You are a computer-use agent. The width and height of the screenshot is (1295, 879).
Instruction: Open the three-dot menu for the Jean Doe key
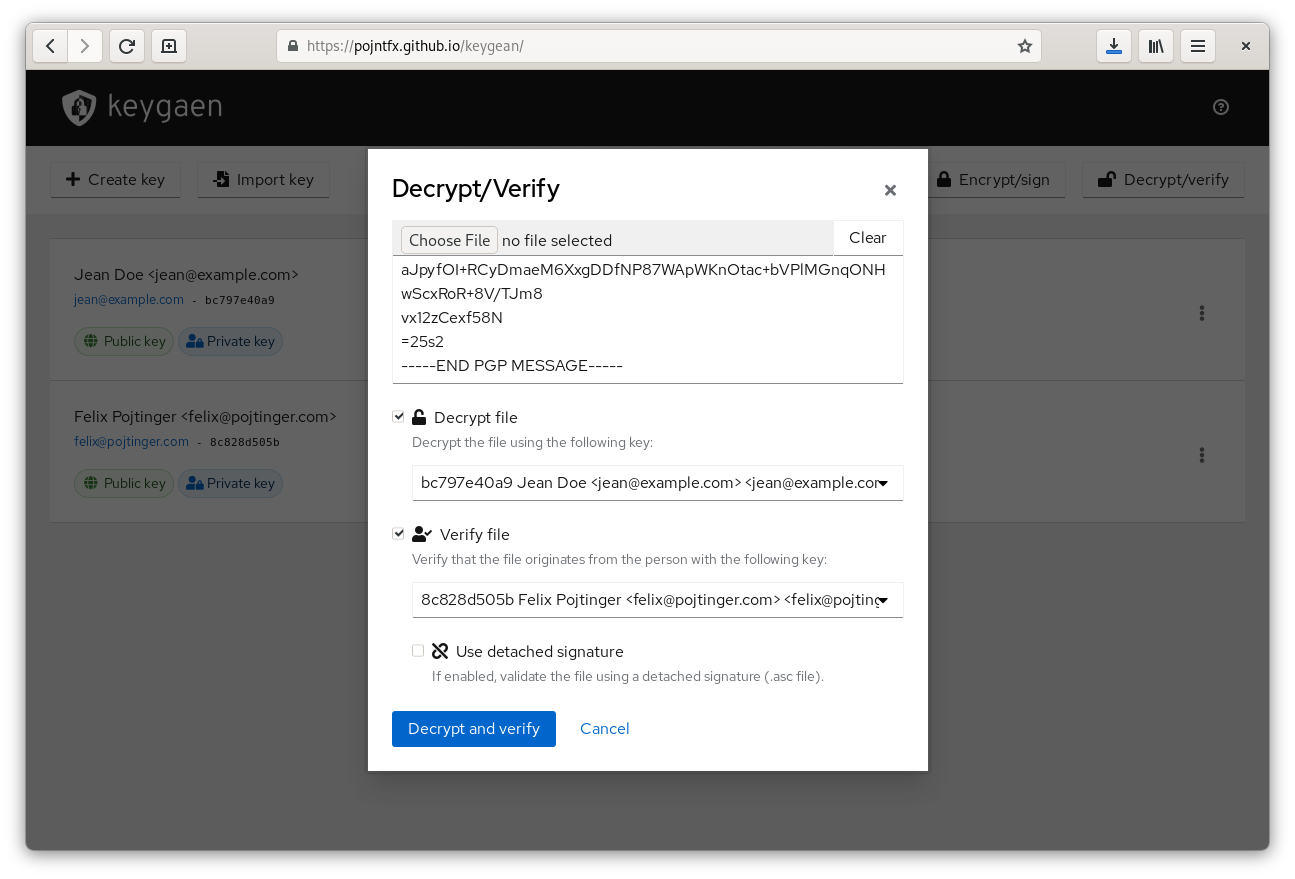coord(1202,313)
